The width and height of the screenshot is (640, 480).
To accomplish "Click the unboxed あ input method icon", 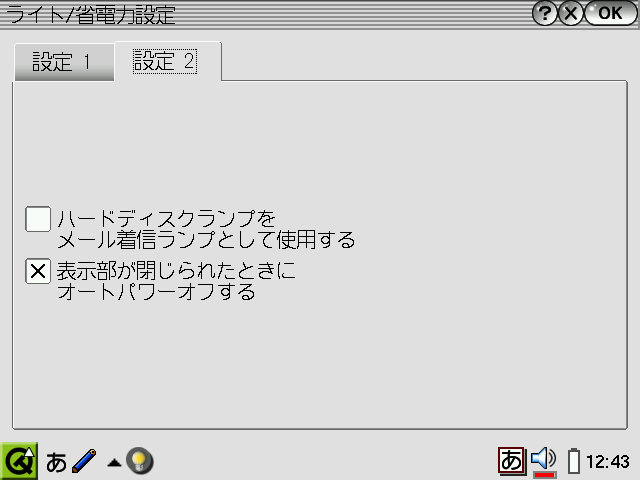I will 56,462.
